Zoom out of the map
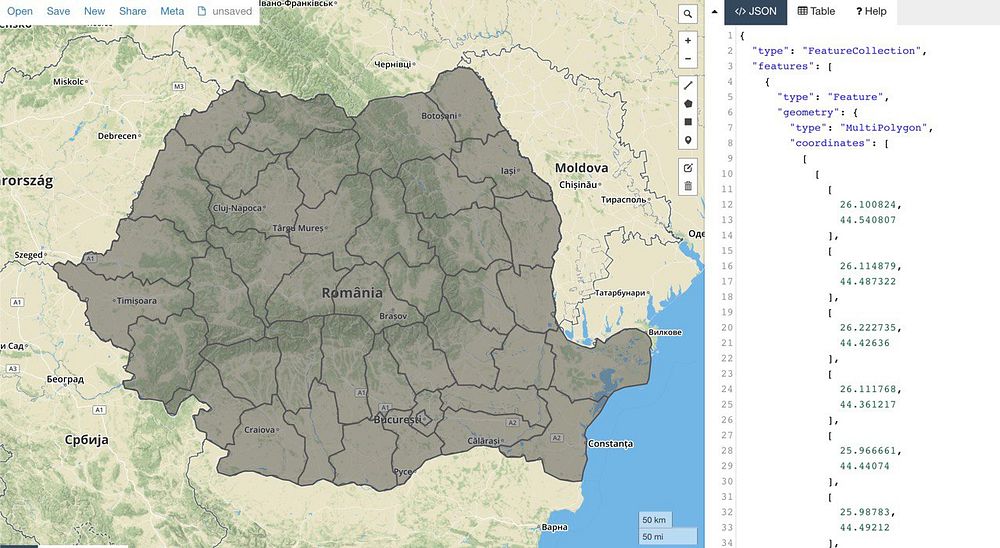 [688, 59]
